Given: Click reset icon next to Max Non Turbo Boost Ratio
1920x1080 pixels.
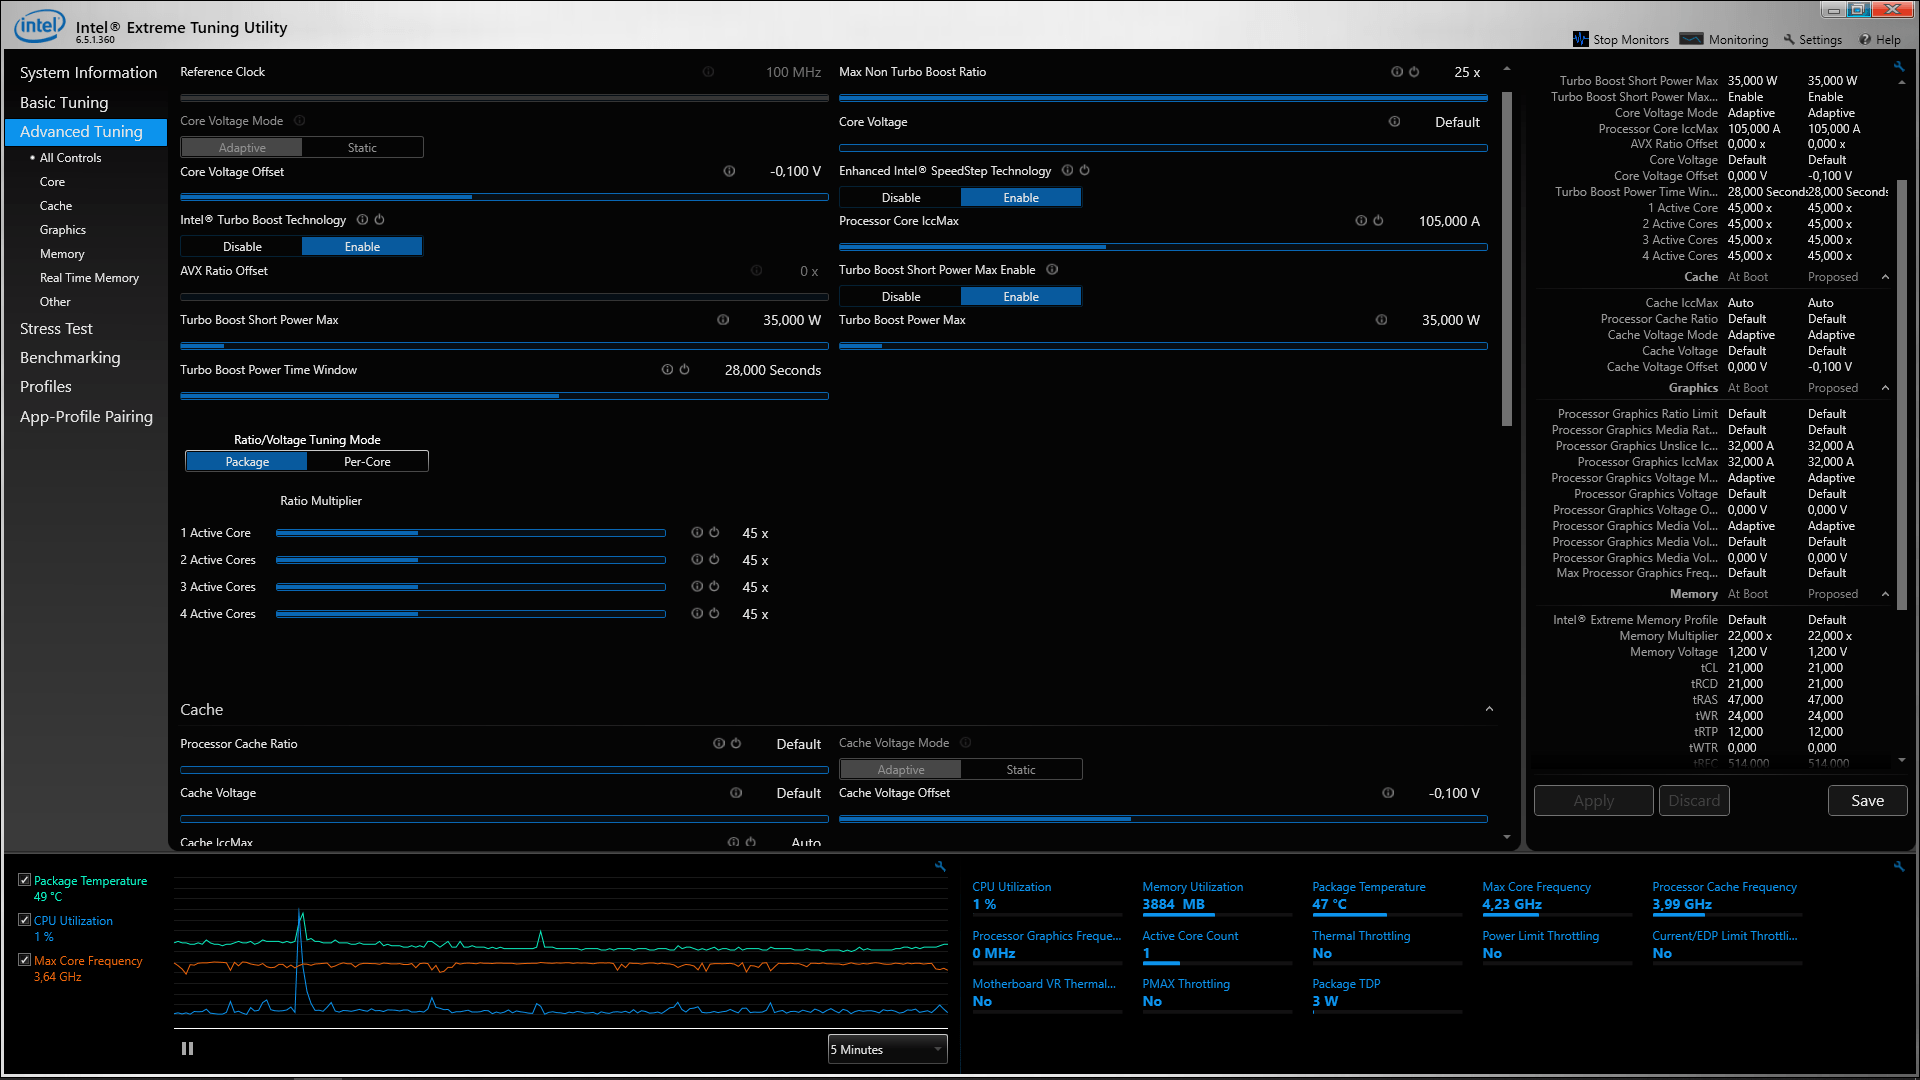Looking at the screenshot, I should (x=1414, y=72).
